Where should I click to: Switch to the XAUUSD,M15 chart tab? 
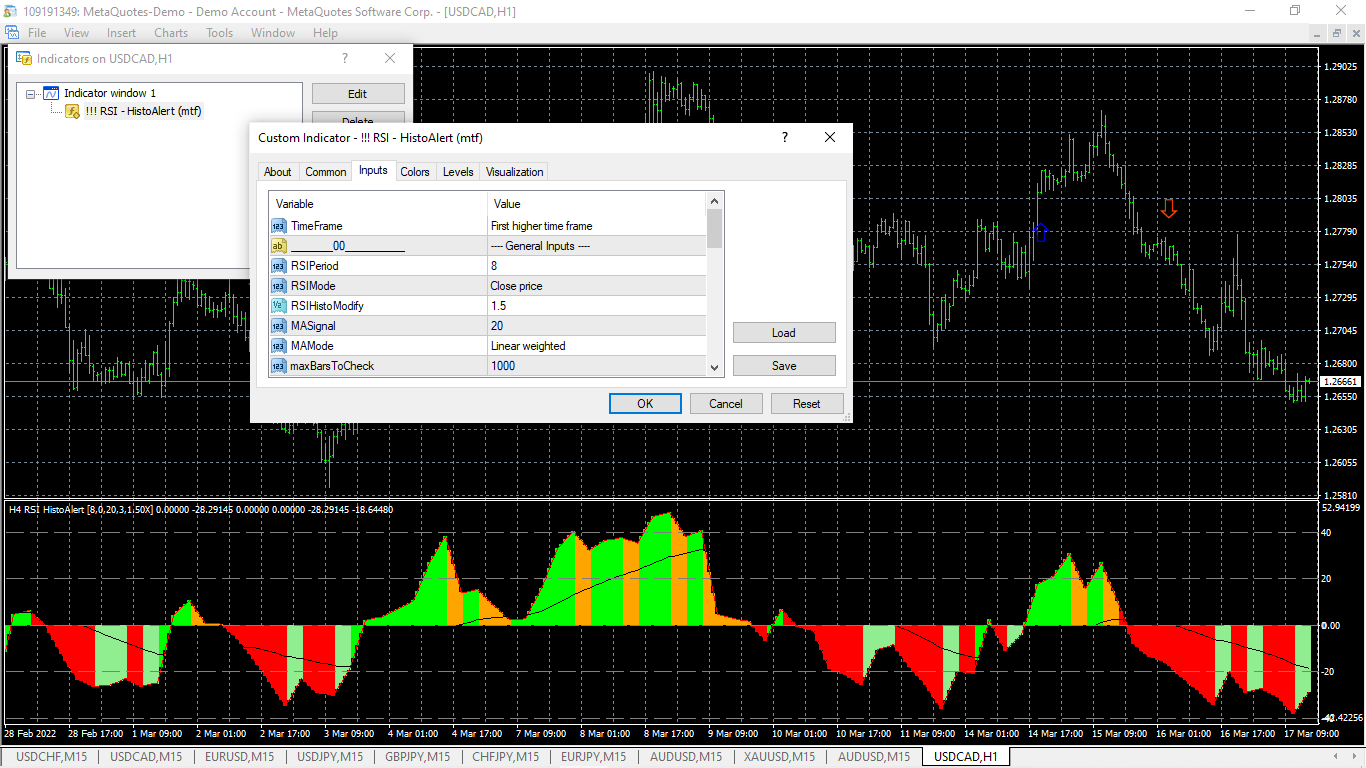(778, 757)
